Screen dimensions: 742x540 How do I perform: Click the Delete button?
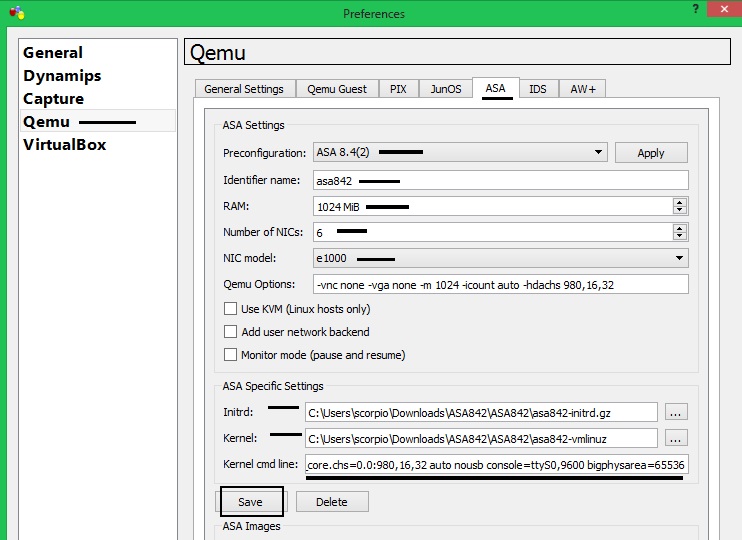pos(332,502)
